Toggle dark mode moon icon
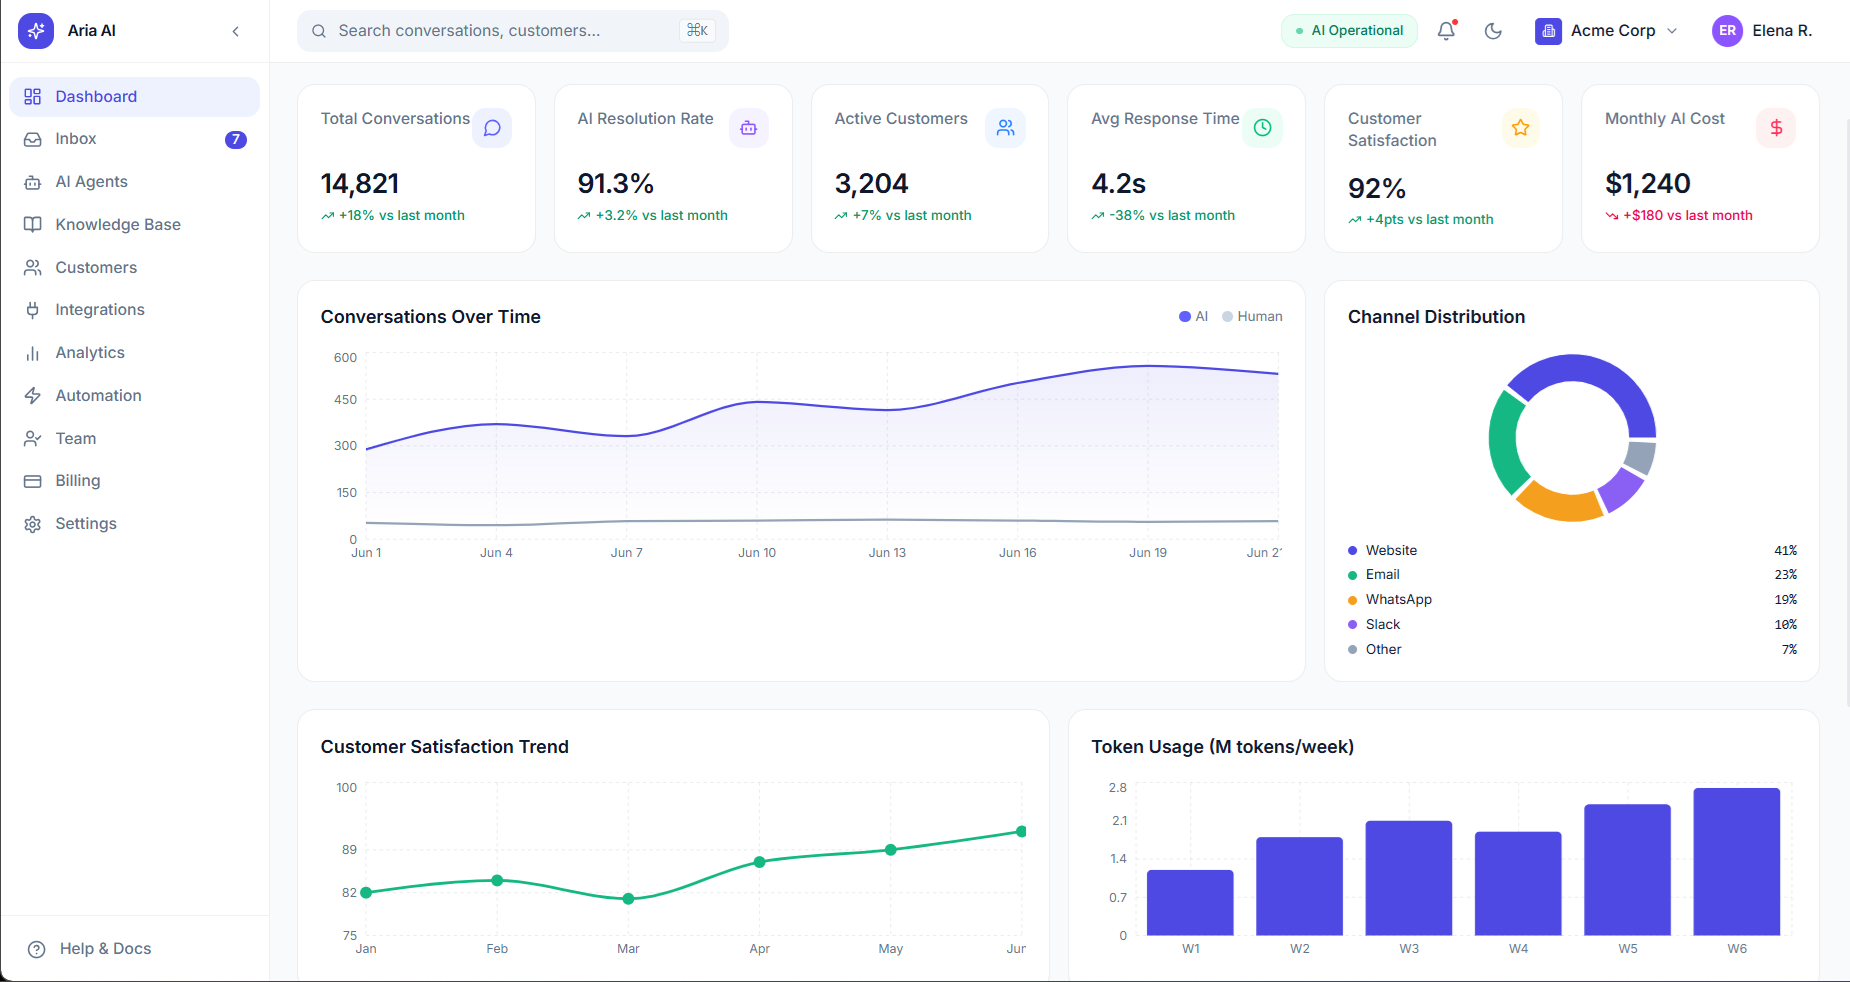 [x=1493, y=31]
